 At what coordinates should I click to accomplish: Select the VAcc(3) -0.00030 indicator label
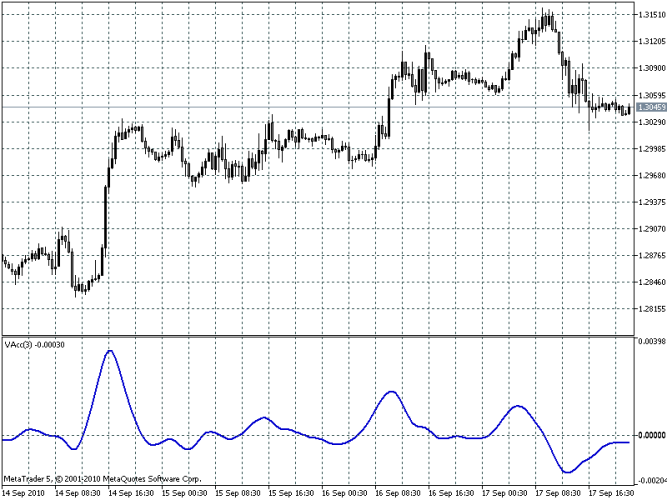(34, 345)
